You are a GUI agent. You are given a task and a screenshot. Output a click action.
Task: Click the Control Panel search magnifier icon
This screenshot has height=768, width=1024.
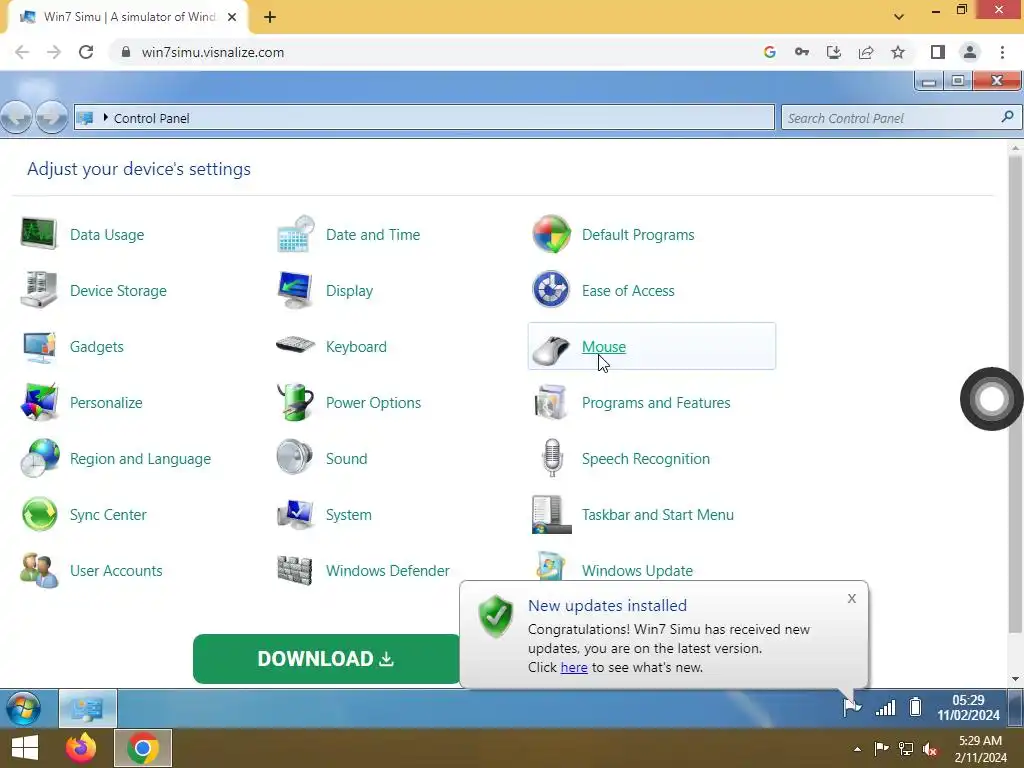(1007, 117)
